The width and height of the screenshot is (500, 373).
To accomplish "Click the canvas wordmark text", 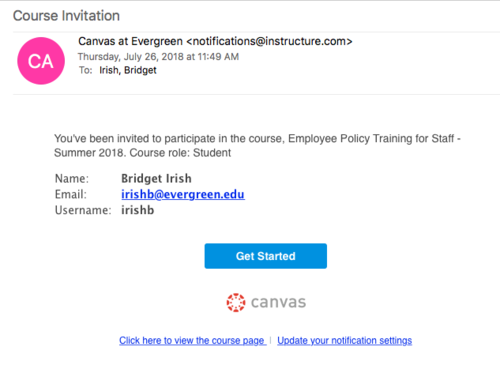I will 278,303.
